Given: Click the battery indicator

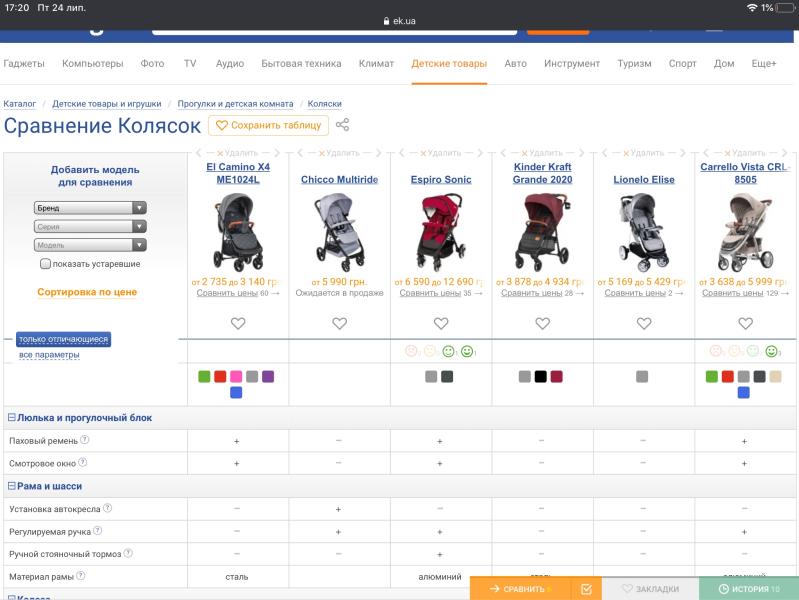Looking at the screenshot, I should [x=786, y=8].
